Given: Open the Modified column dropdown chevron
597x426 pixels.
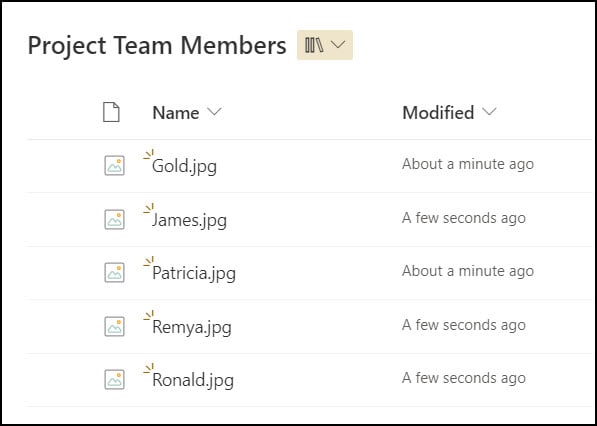Looking at the screenshot, I should pyautogui.click(x=489, y=112).
